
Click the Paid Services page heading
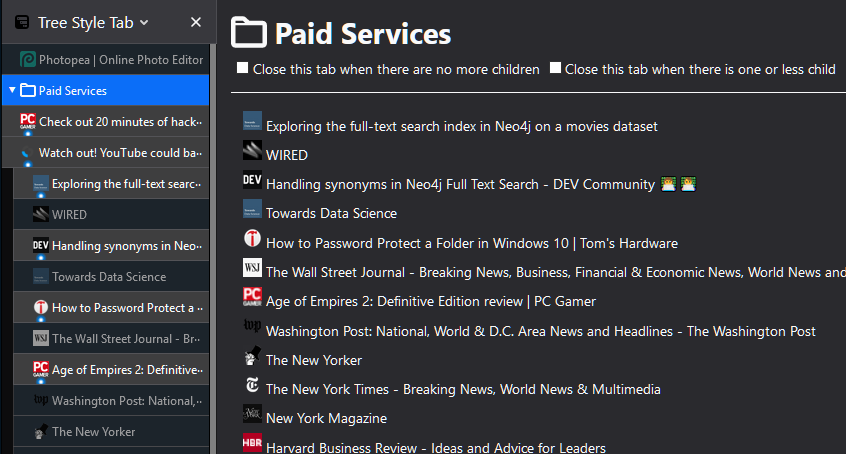click(363, 33)
